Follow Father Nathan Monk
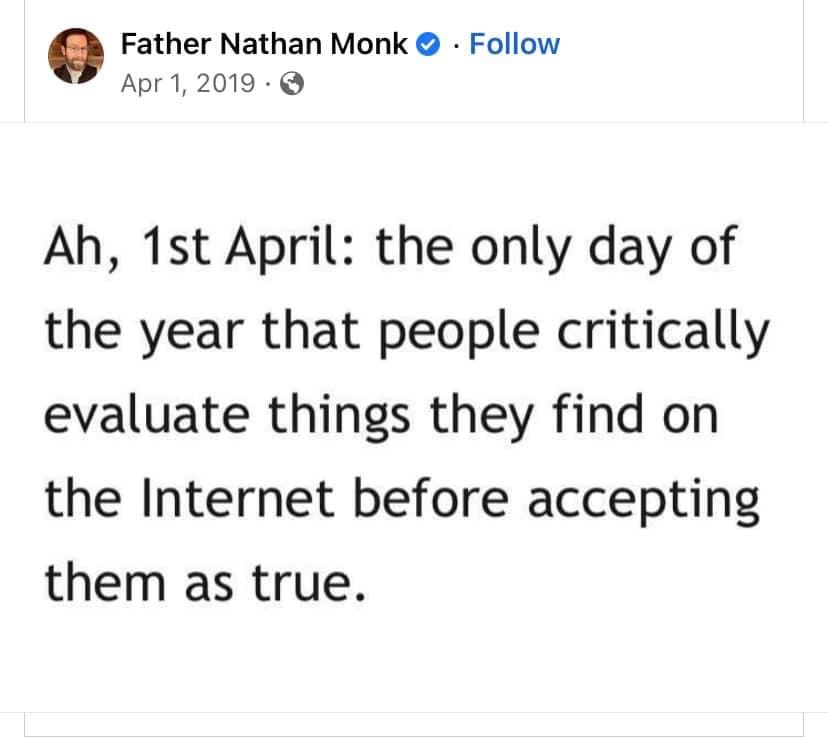 point(514,44)
